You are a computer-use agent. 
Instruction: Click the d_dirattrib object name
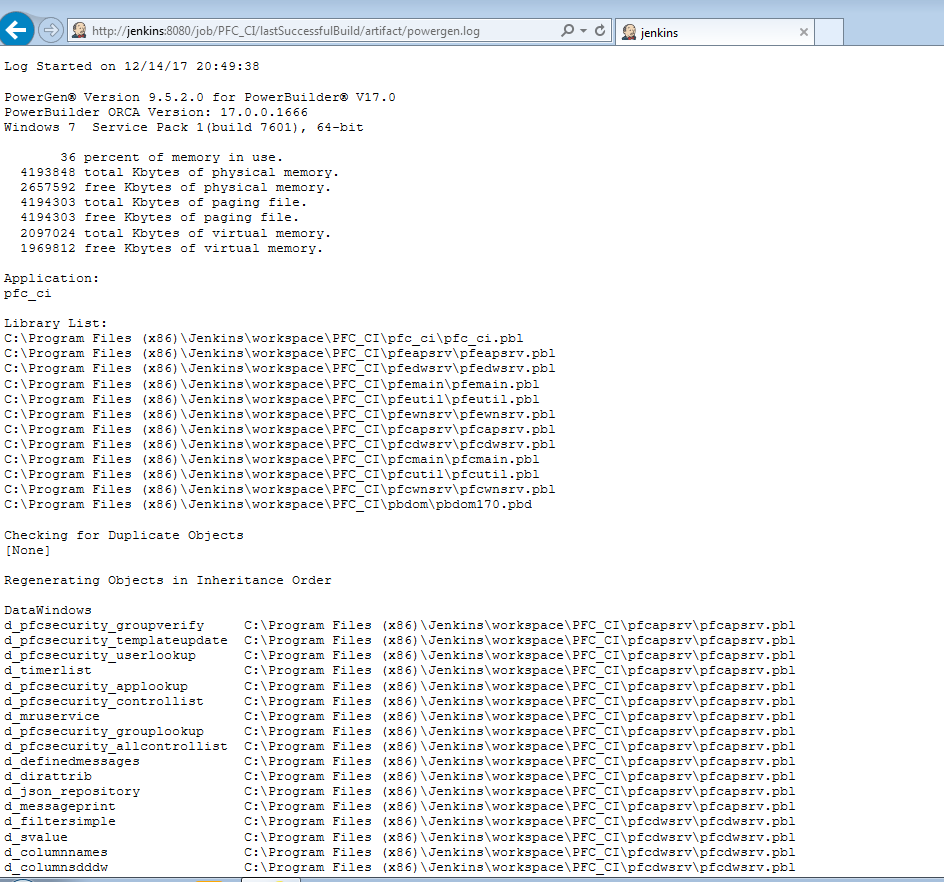click(x=48, y=777)
